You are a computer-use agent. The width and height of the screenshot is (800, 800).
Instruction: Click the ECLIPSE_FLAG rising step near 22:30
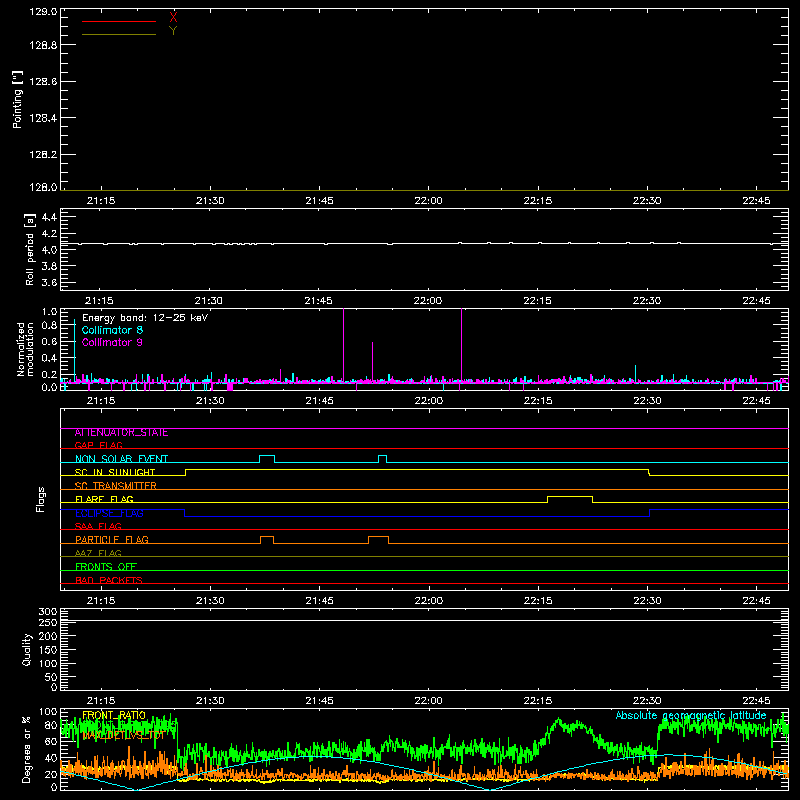(x=649, y=513)
